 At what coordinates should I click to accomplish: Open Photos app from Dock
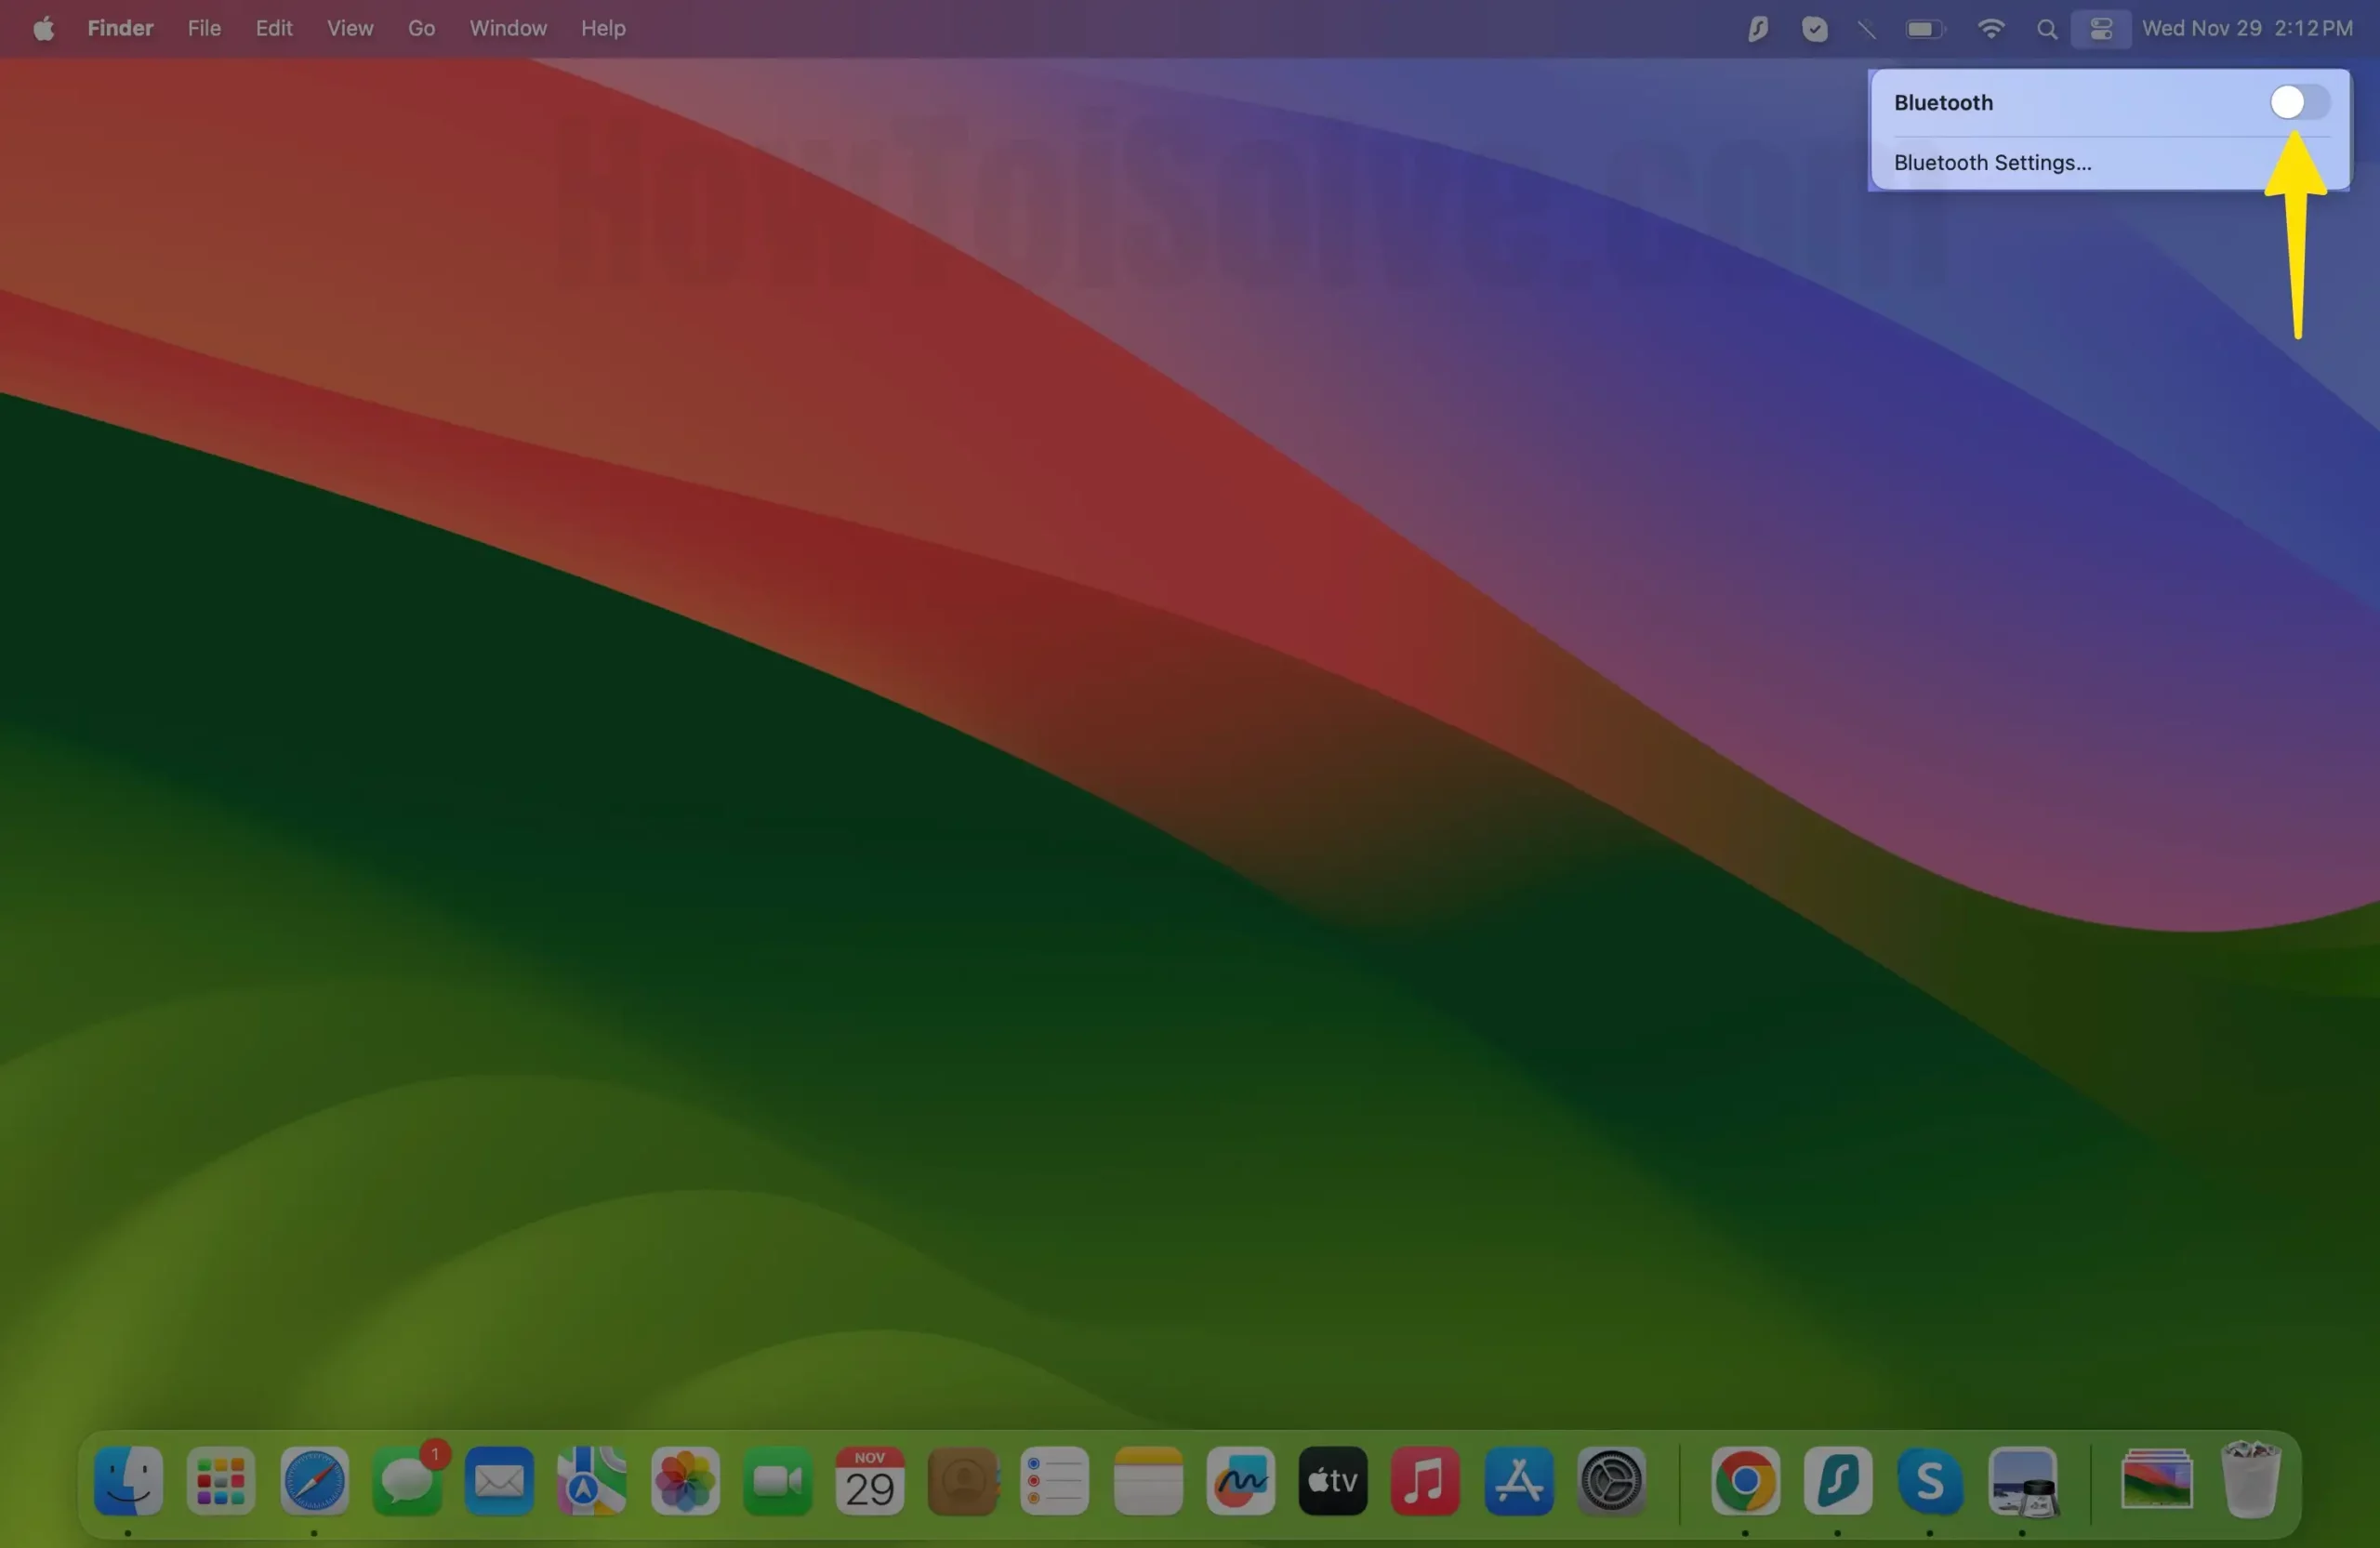click(685, 1480)
